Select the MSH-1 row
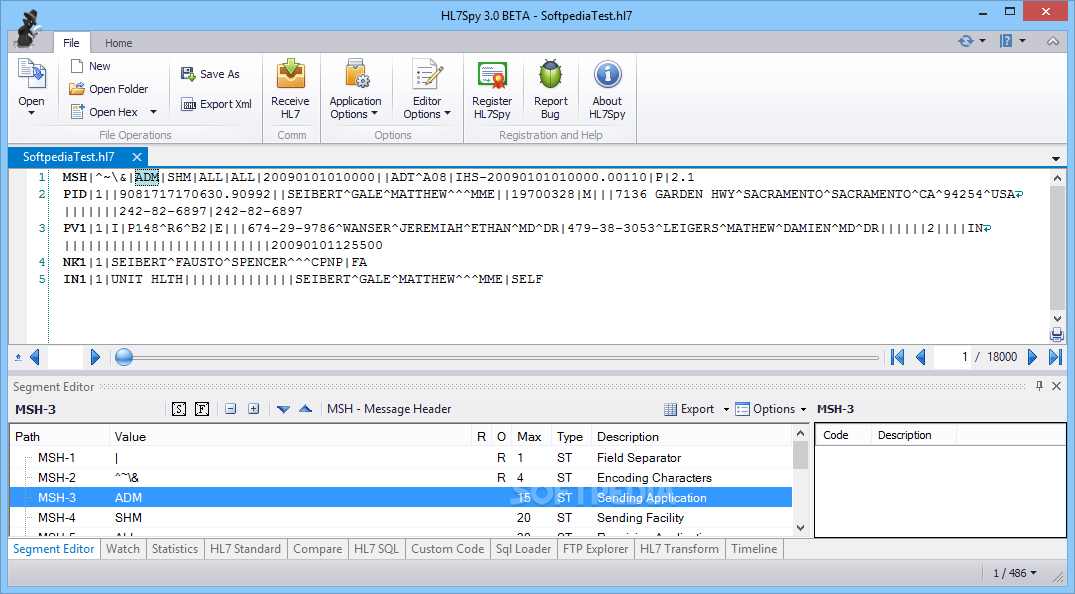Screen dimensions: 1075x594 pyautogui.click(x=401, y=458)
